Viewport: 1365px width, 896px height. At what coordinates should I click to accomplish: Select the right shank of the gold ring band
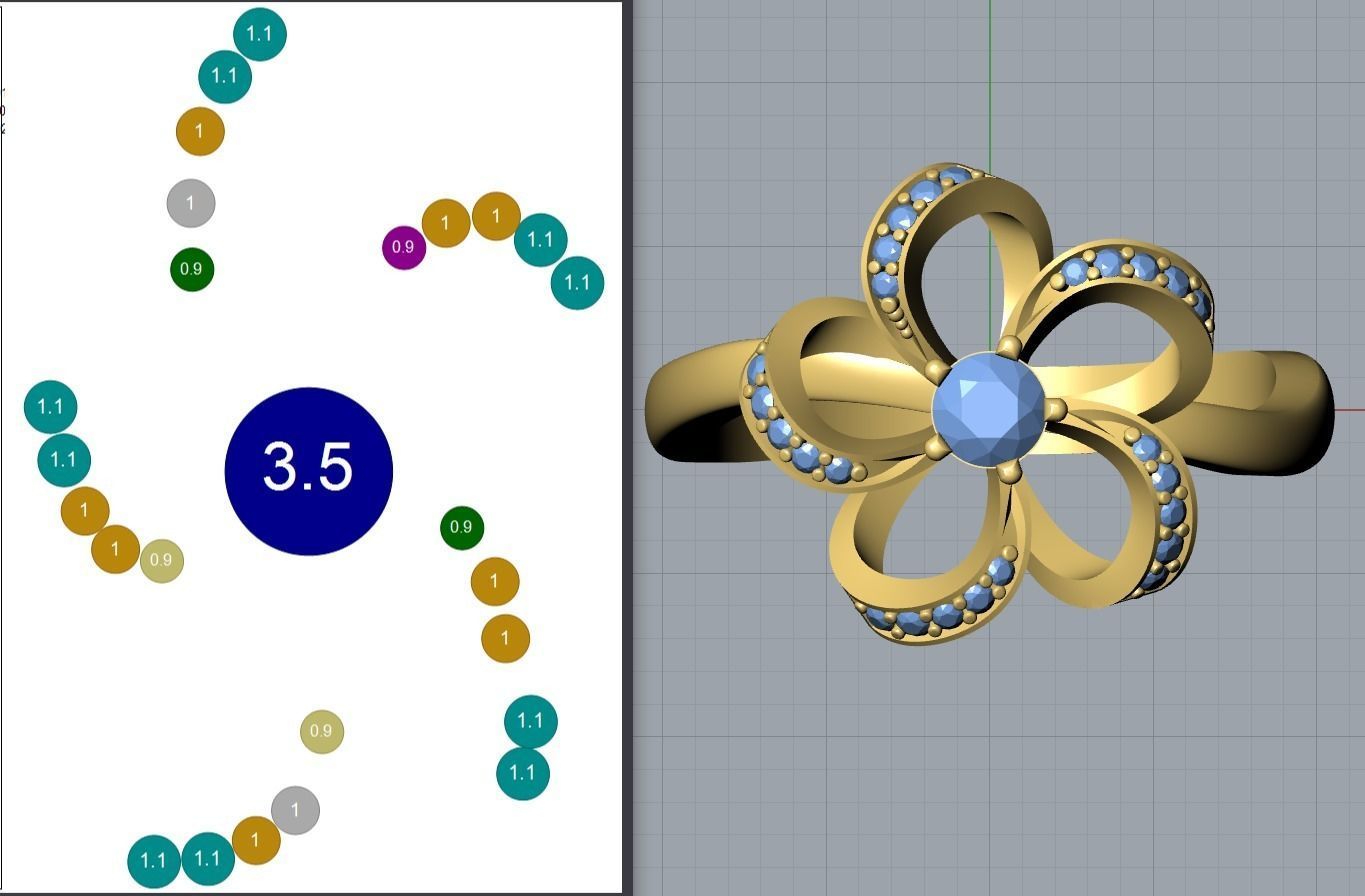pos(1270,412)
